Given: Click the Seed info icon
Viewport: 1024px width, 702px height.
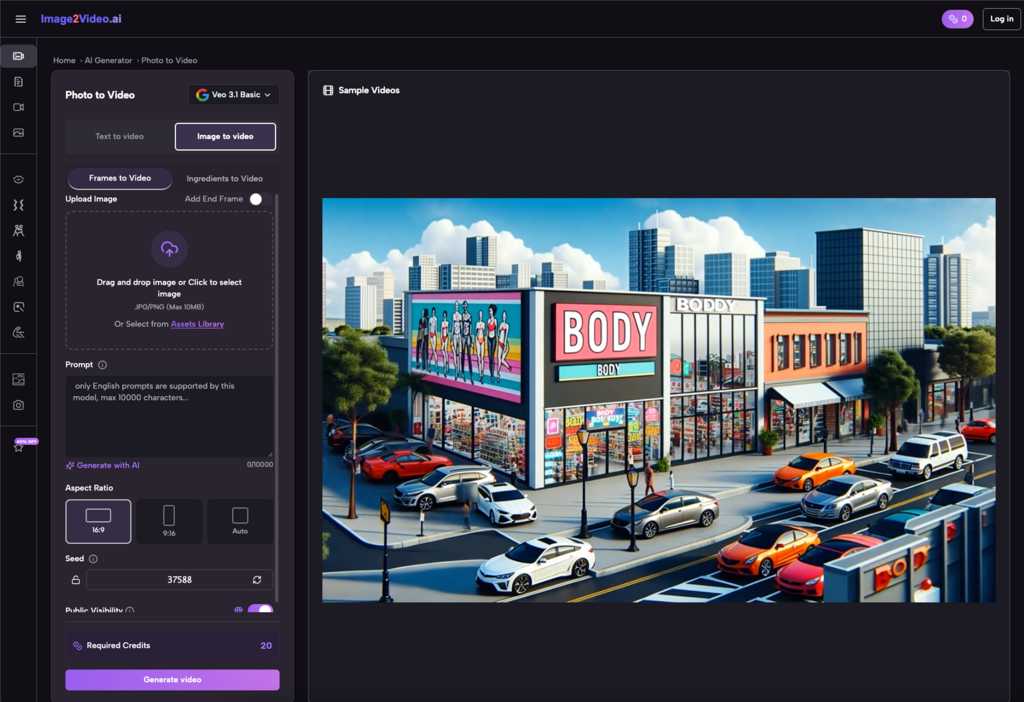Looking at the screenshot, I should [x=93, y=558].
